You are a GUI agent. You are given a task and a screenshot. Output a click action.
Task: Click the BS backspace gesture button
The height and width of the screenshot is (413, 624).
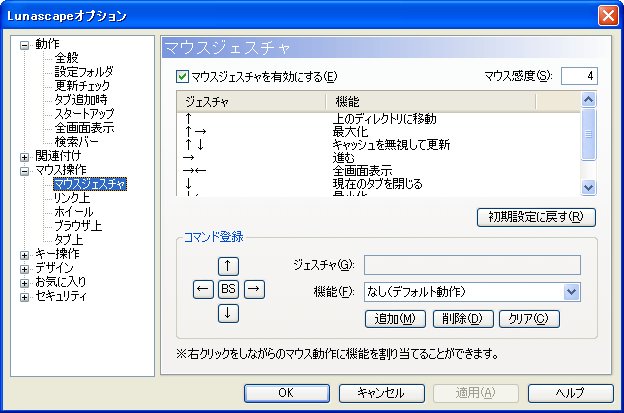[228, 289]
